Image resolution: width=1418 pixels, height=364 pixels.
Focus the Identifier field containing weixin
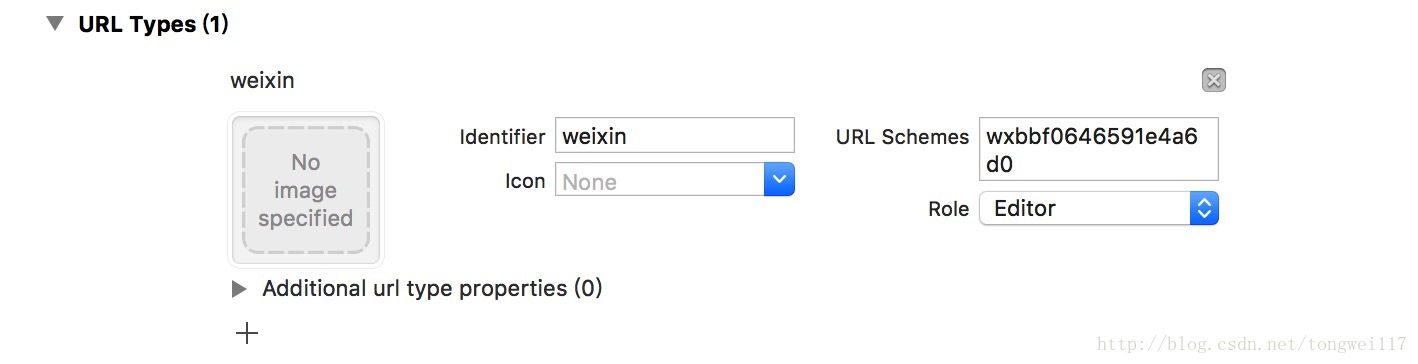675,135
